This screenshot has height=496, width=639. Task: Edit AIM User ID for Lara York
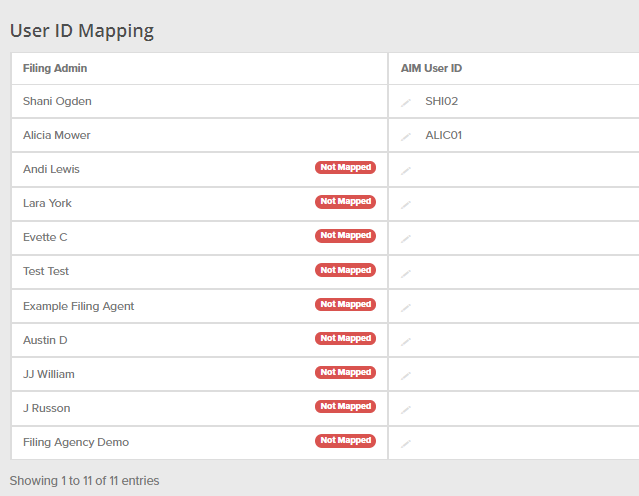pos(406,204)
